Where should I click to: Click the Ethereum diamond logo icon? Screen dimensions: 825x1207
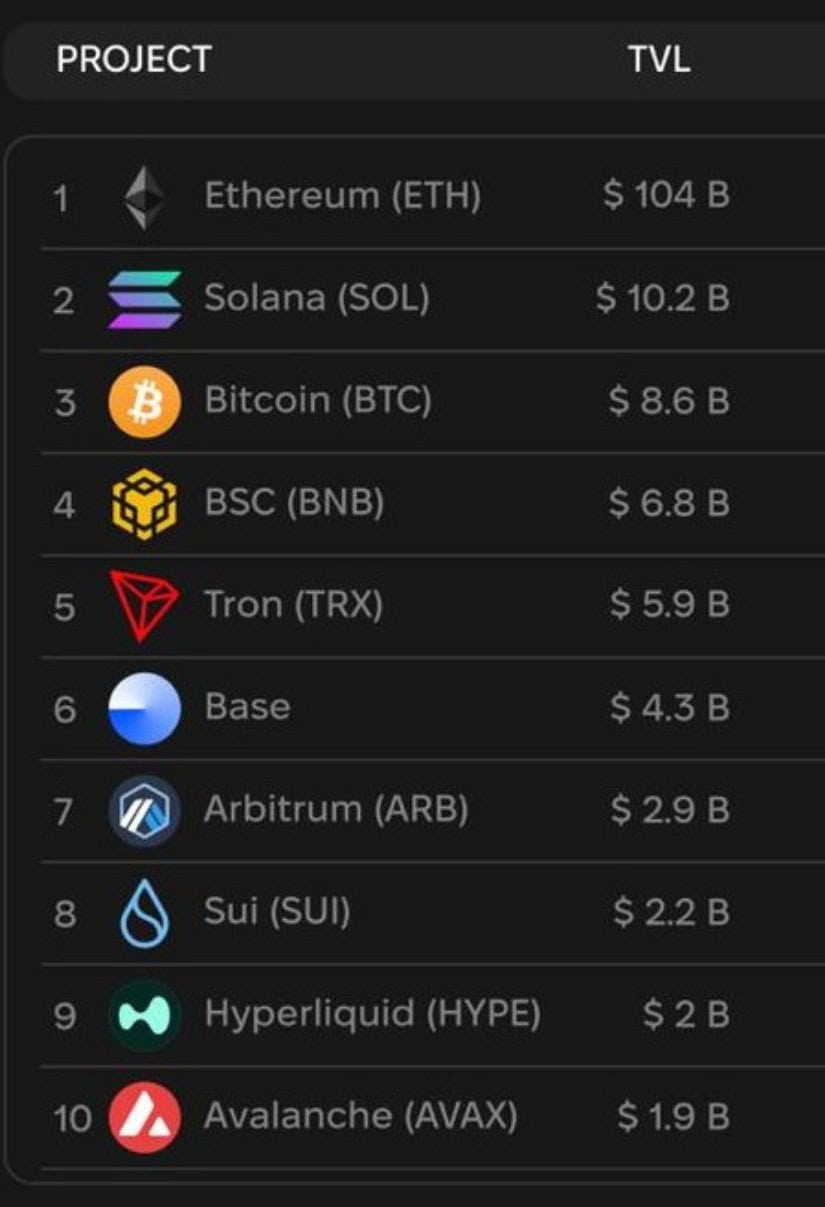pyautogui.click(x=145, y=197)
